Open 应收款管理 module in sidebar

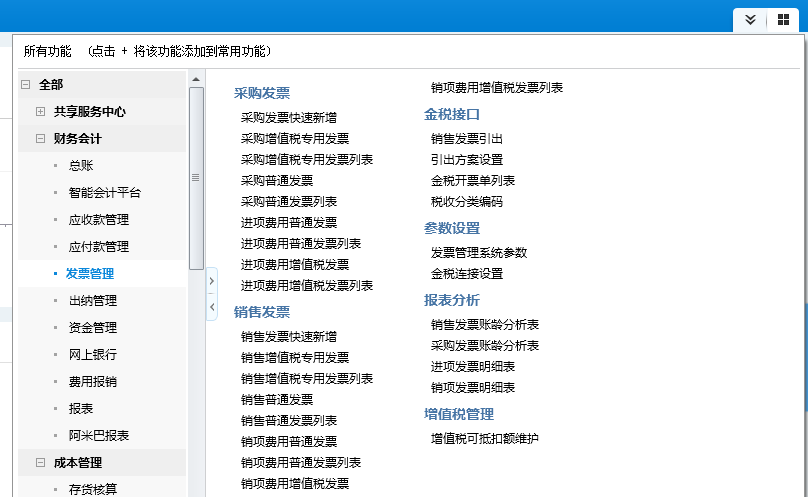point(98,220)
